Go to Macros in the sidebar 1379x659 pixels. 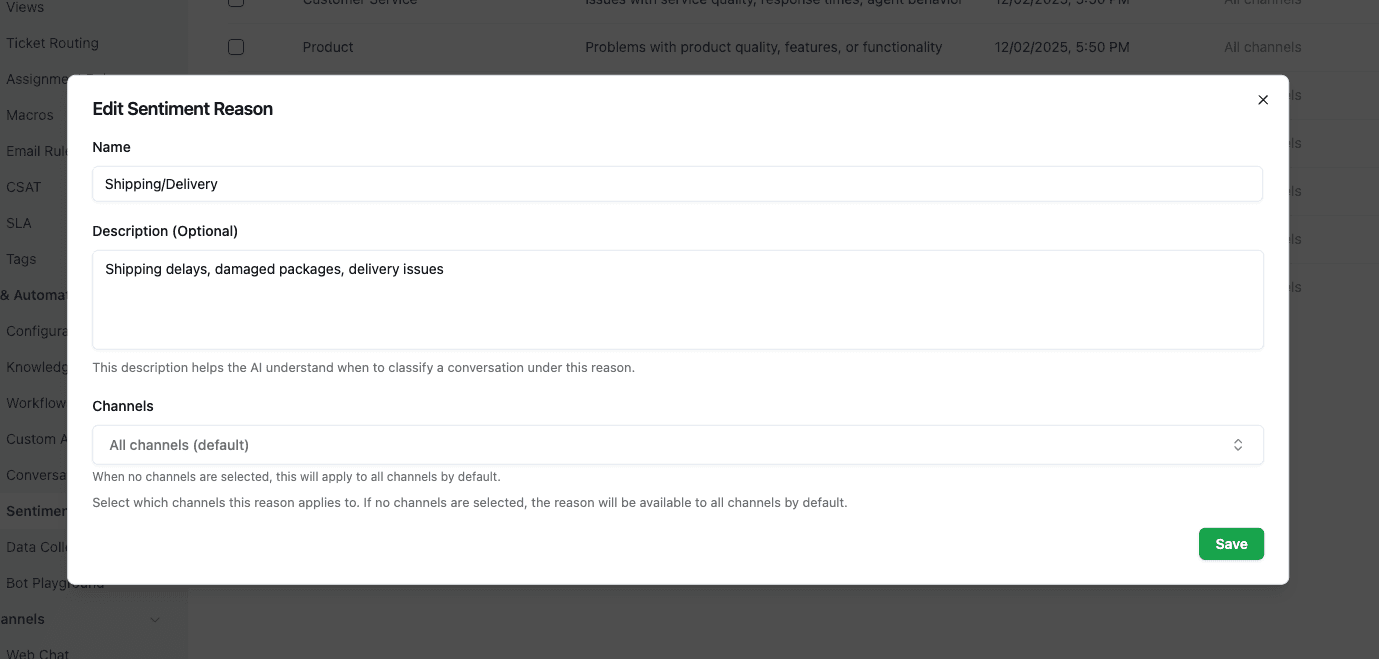(30, 115)
